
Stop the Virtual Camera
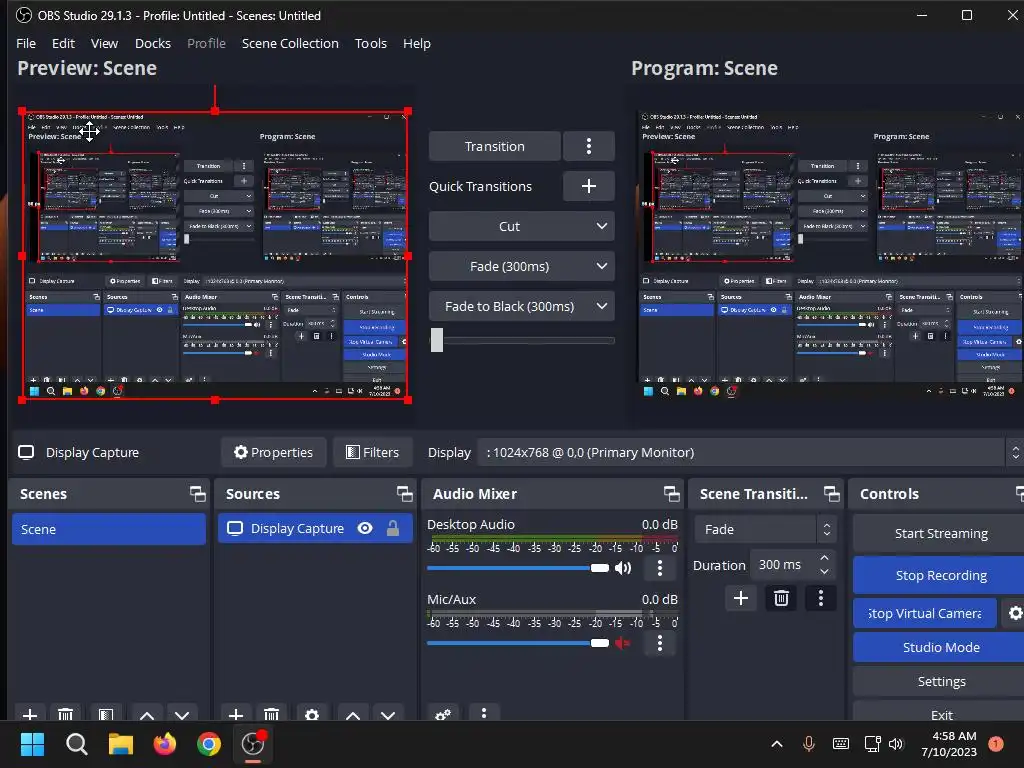[x=925, y=613]
